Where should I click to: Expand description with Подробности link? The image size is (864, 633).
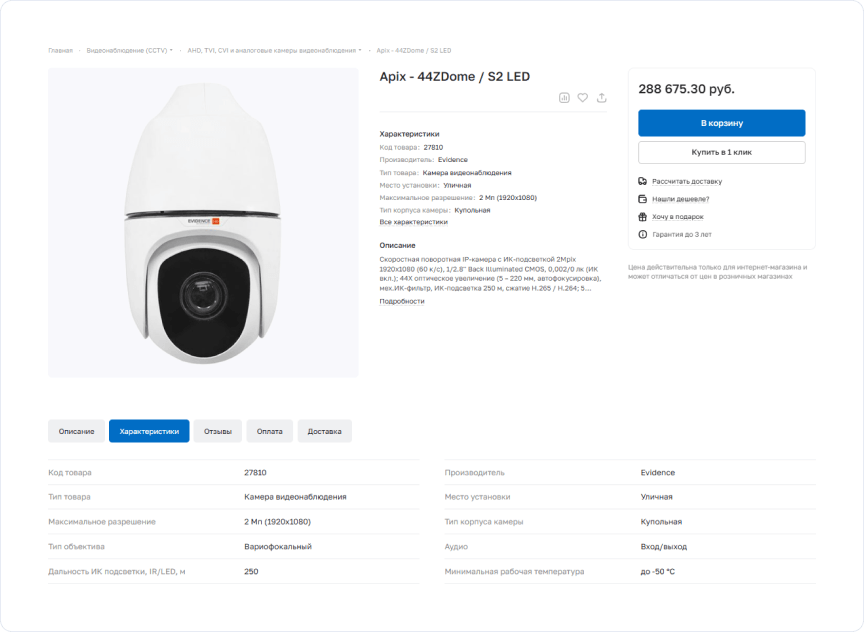click(x=402, y=301)
